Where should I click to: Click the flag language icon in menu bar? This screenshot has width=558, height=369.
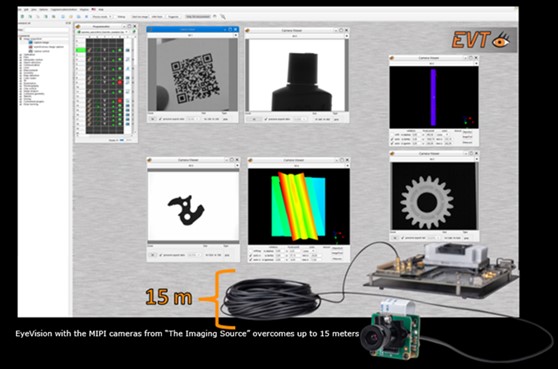[x=94, y=10]
